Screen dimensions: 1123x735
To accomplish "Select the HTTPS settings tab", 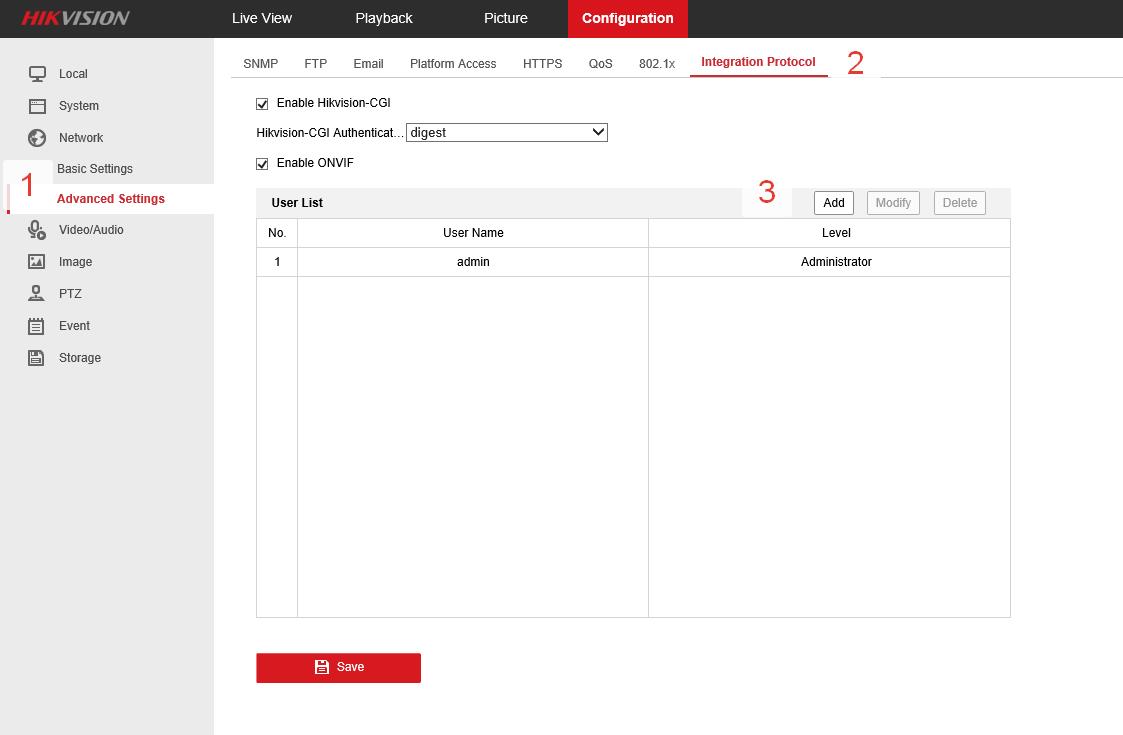I will (x=542, y=63).
